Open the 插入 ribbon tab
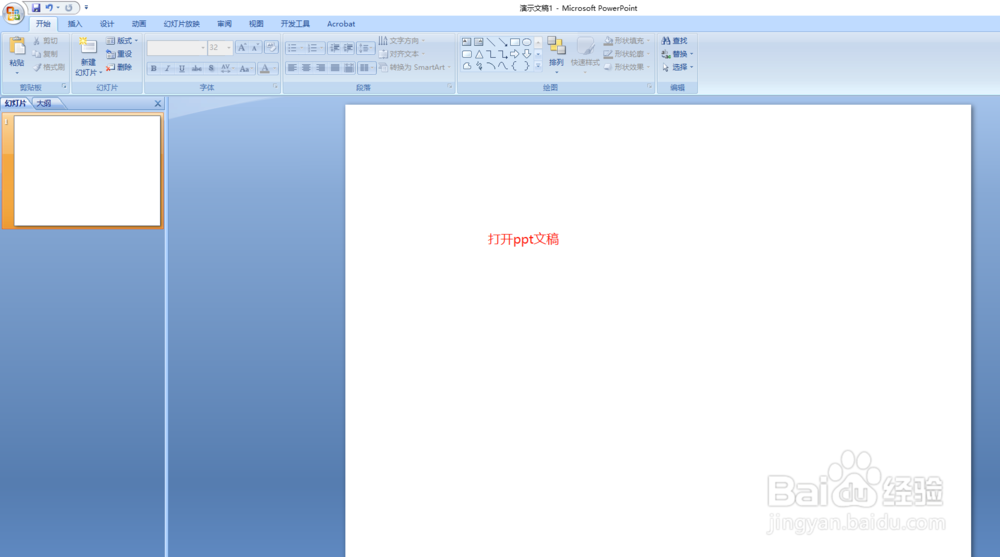Screen dimensions: 1000x557 click(75, 24)
